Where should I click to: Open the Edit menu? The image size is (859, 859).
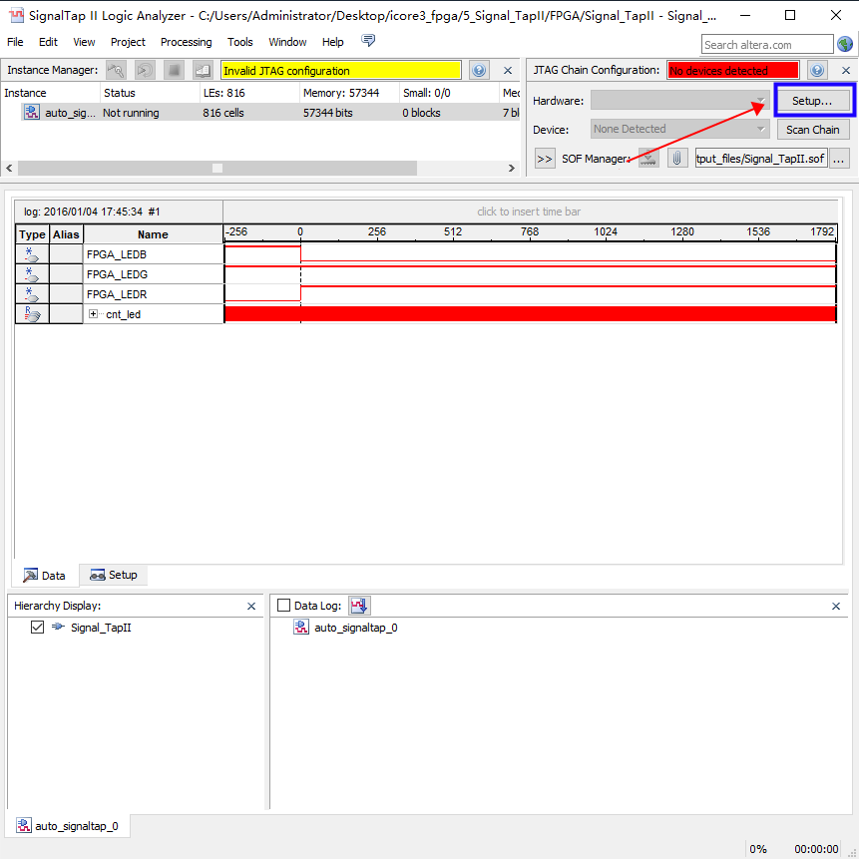click(x=48, y=42)
